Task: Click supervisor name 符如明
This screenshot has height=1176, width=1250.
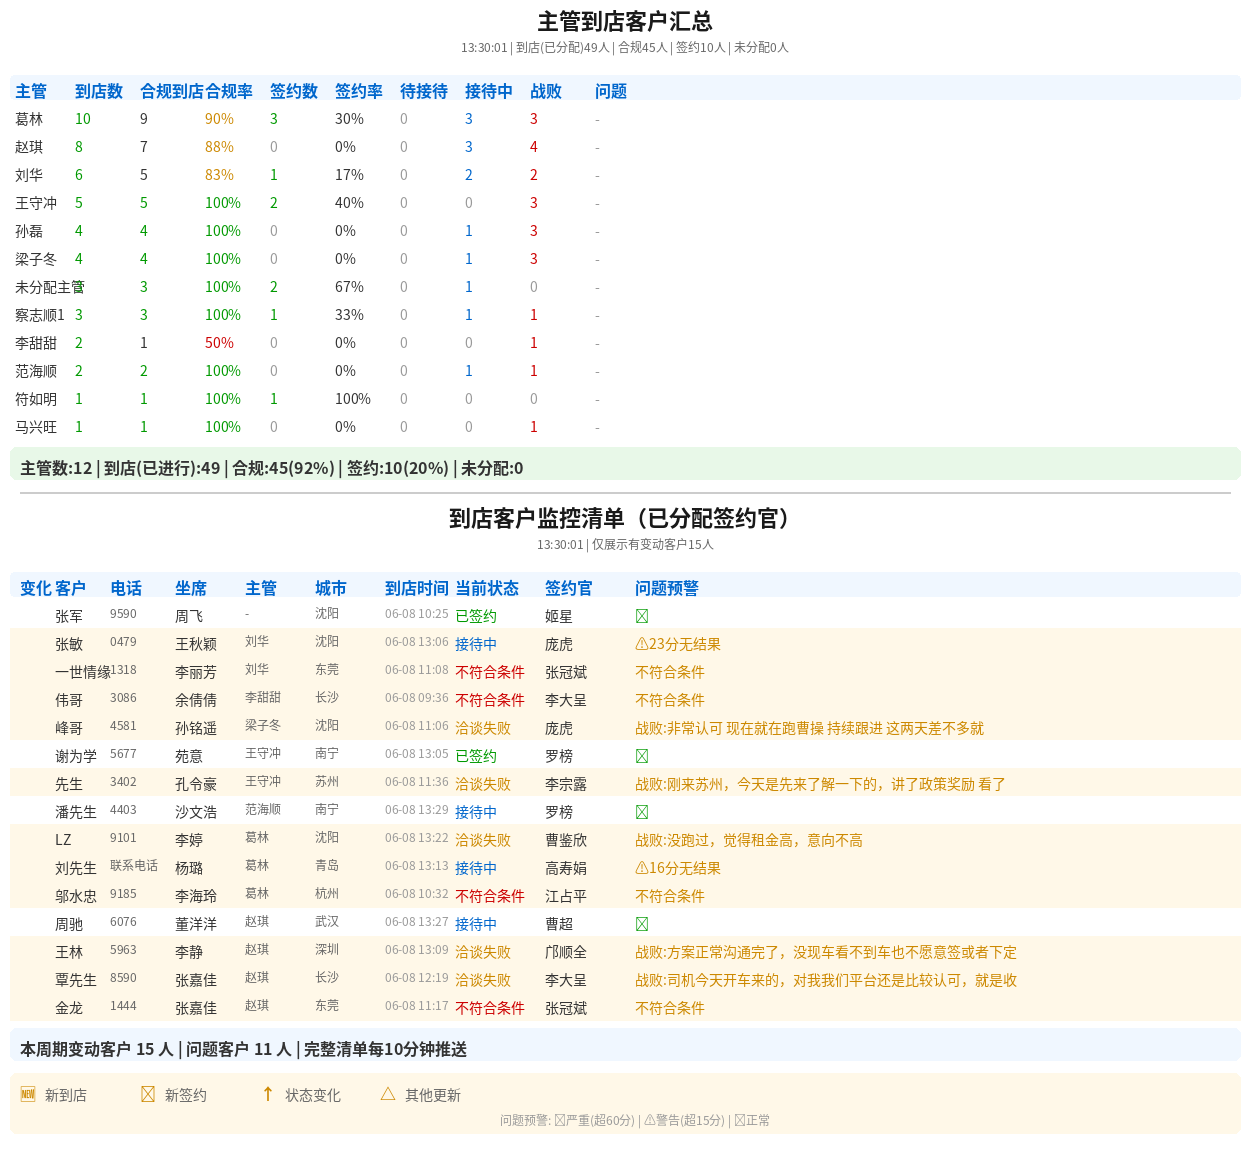Action: [36, 399]
